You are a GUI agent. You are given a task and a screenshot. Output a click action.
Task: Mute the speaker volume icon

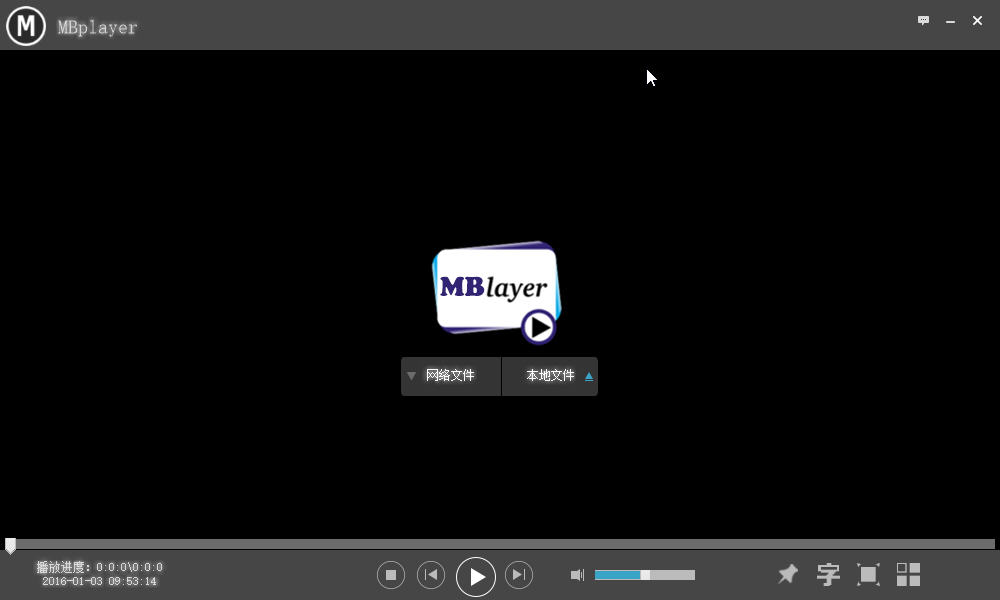click(577, 575)
